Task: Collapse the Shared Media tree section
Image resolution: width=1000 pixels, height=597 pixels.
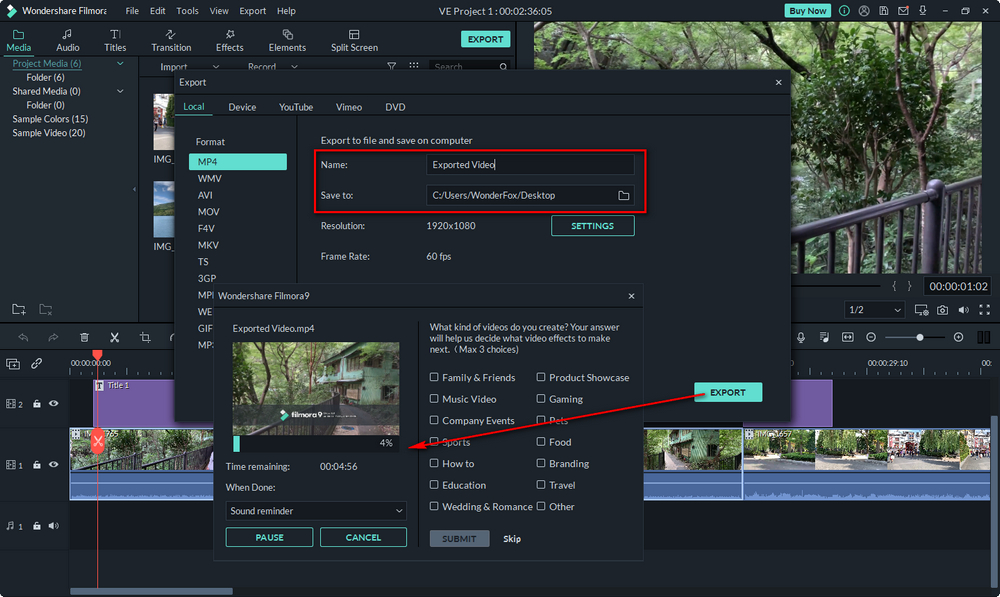Action: [x=120, y=91]
